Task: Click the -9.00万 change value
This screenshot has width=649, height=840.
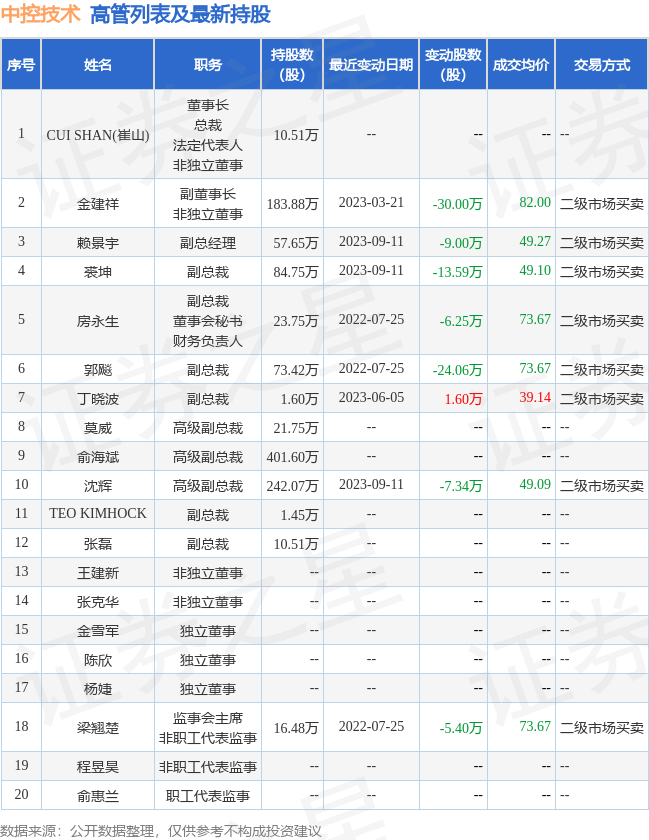Action: point(461,243)
